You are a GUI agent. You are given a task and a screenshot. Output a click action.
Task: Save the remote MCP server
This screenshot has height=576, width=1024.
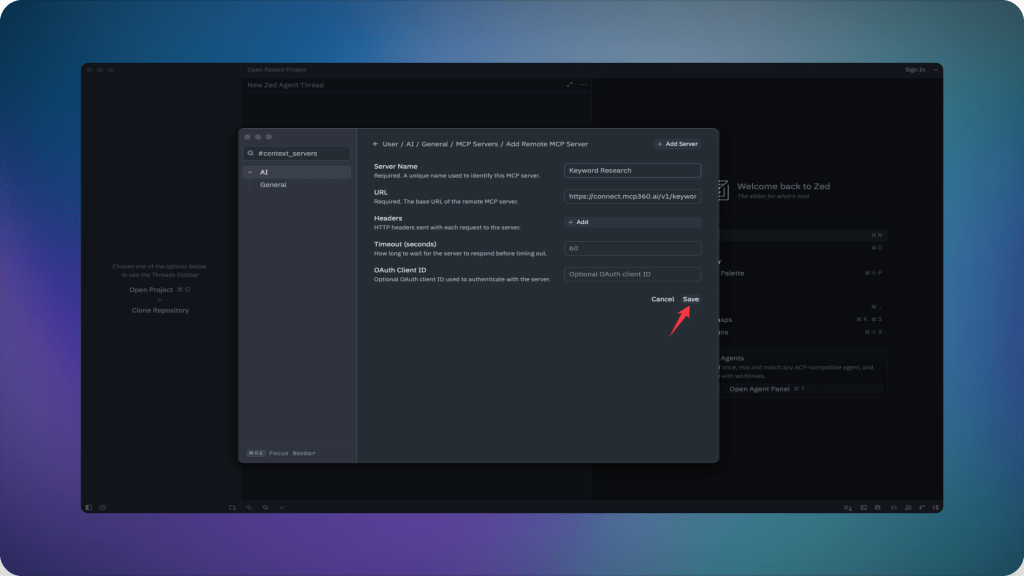pos(691,299)
